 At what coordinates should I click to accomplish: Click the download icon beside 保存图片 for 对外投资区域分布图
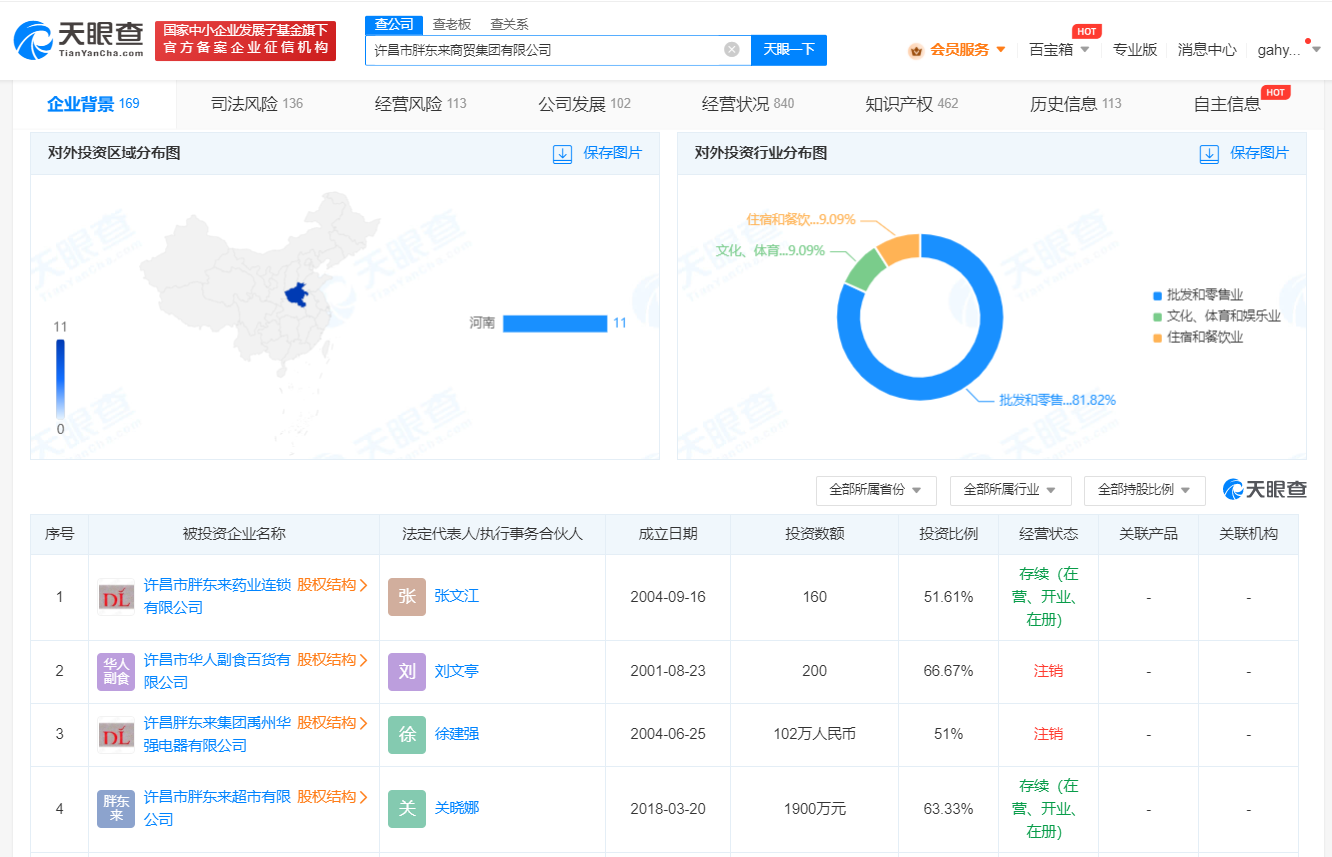coord(562,155)
